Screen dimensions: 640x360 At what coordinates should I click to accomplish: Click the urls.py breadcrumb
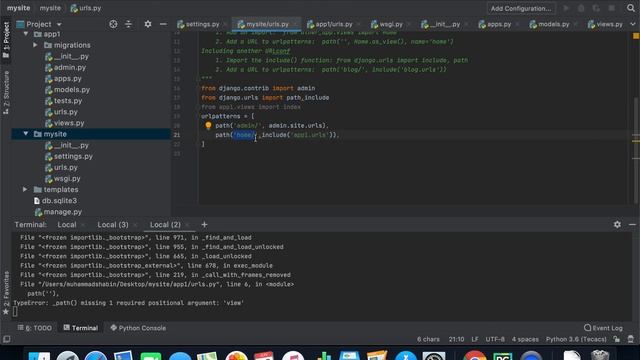click(86, 8)
